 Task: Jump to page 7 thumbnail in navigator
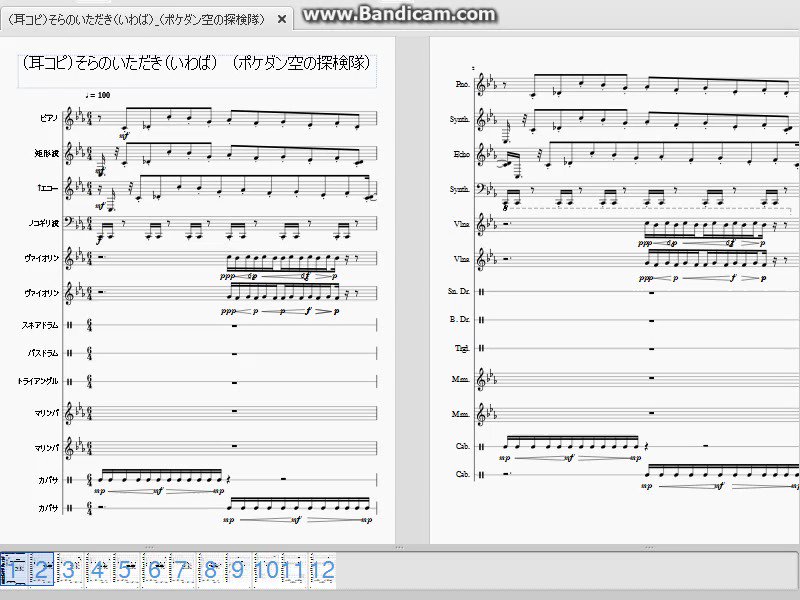(182, 569)
